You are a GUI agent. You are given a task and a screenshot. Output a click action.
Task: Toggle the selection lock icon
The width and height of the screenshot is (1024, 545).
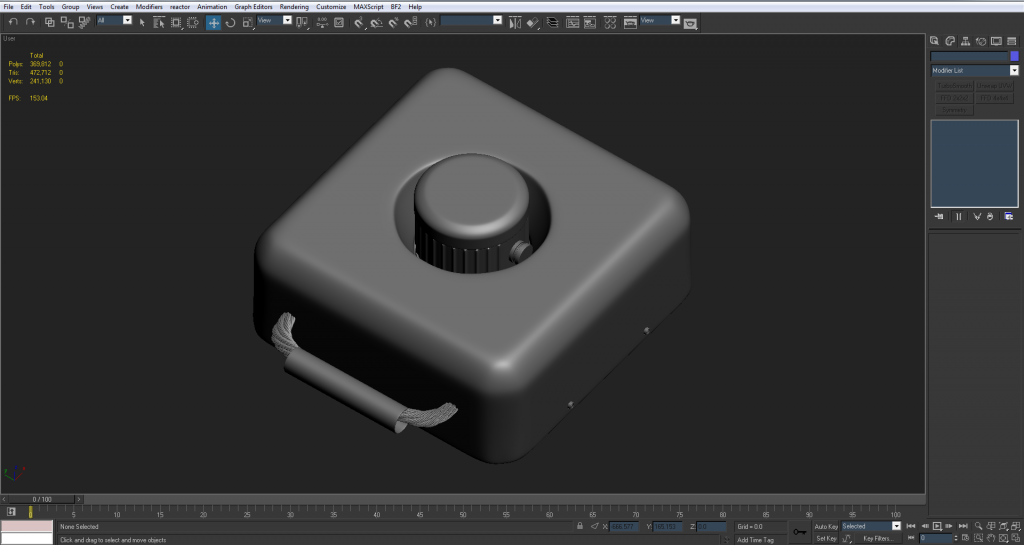580,526
